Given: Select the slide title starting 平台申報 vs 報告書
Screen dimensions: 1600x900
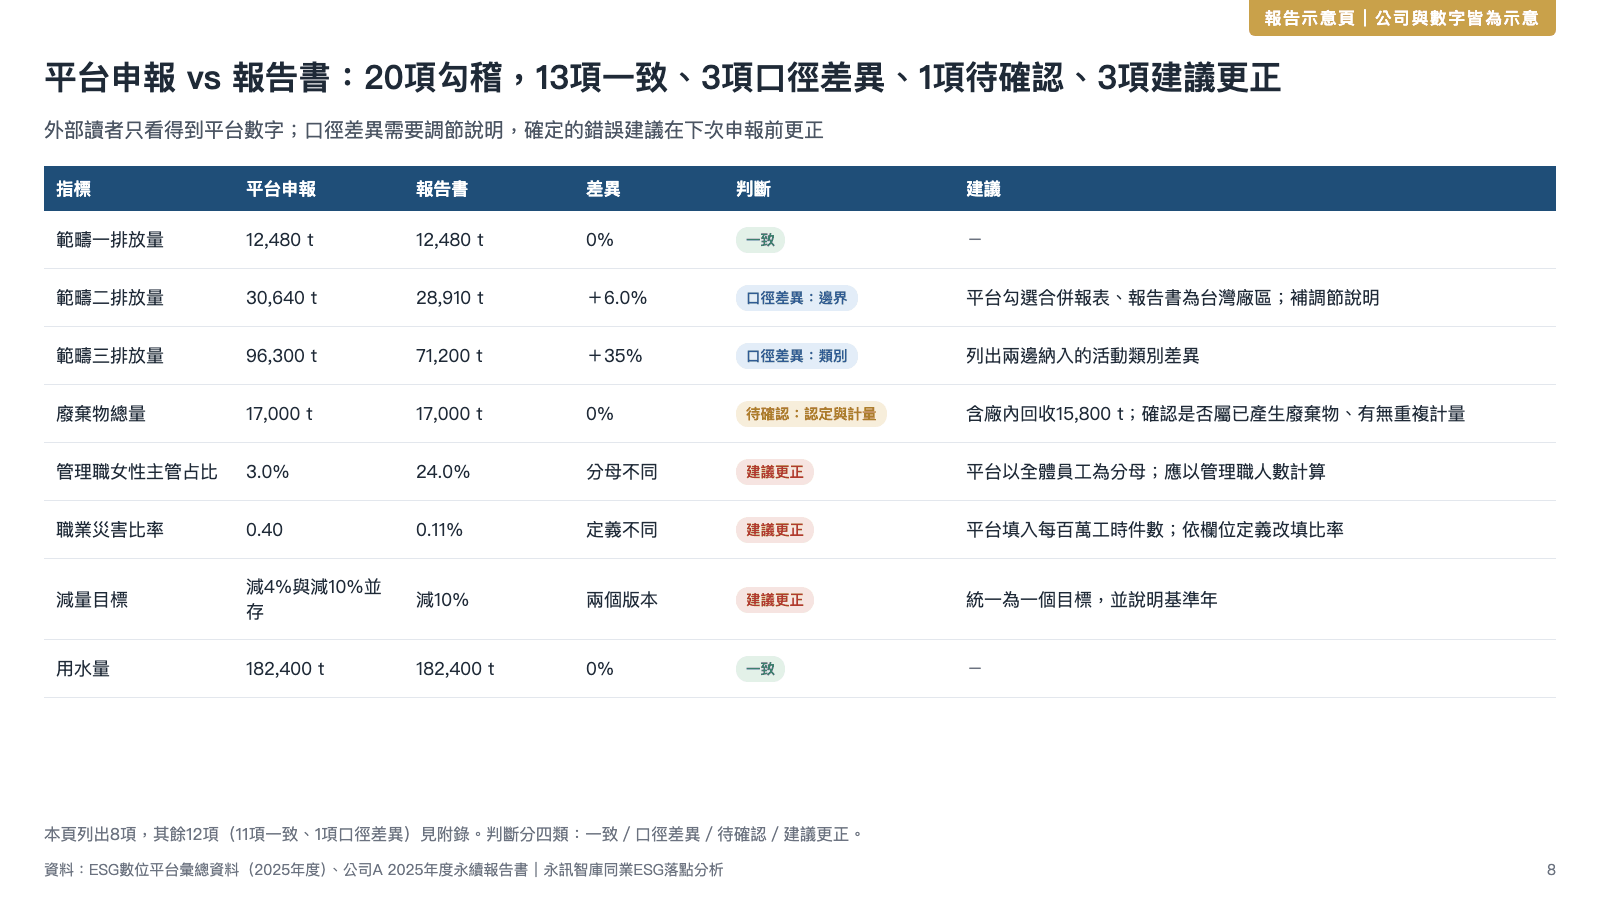Looking at the screenshot, I should [x=662, y=78].
